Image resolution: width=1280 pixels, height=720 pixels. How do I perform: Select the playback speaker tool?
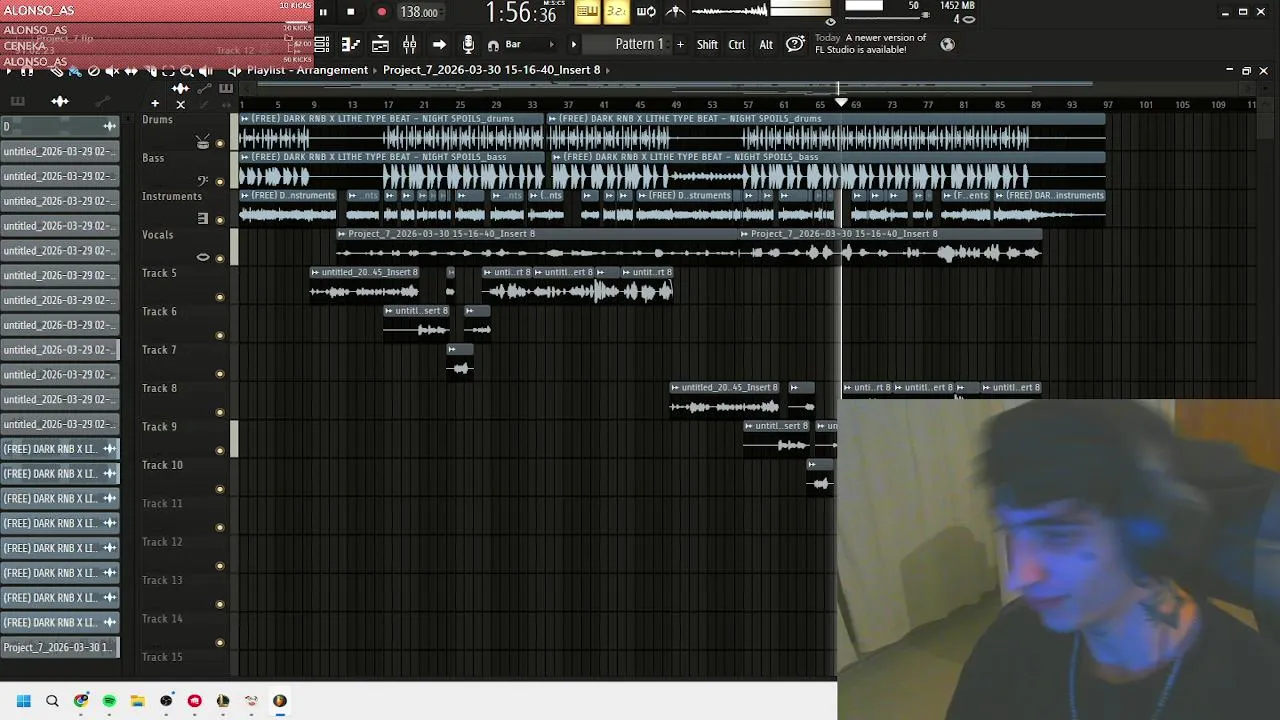tap(206, 71)
